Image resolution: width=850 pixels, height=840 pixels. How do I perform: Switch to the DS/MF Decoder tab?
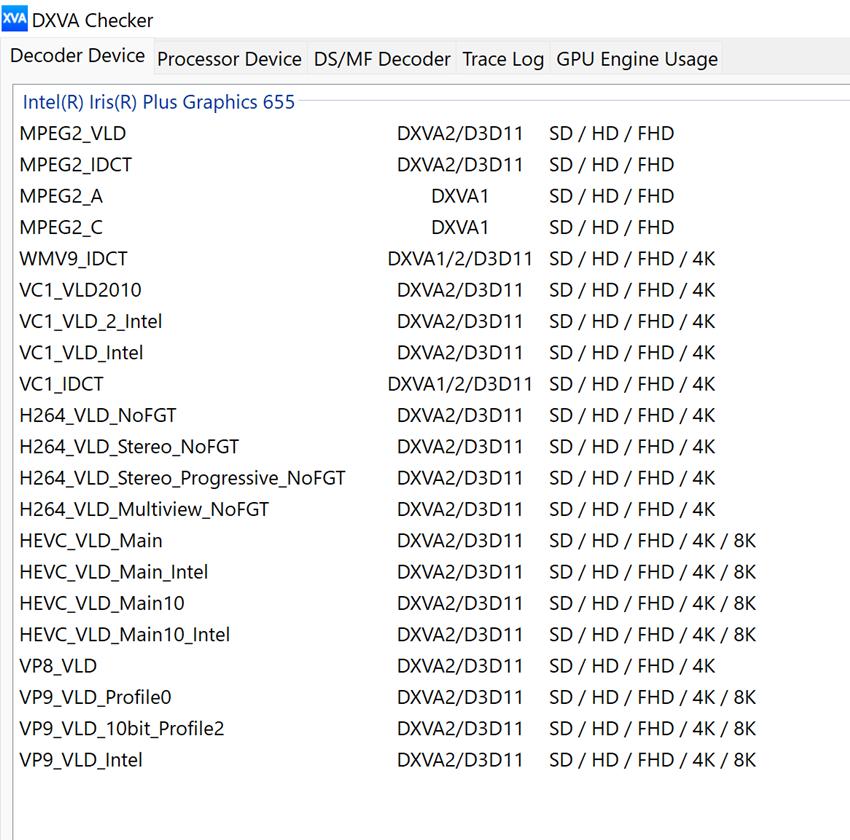(382, 59)
